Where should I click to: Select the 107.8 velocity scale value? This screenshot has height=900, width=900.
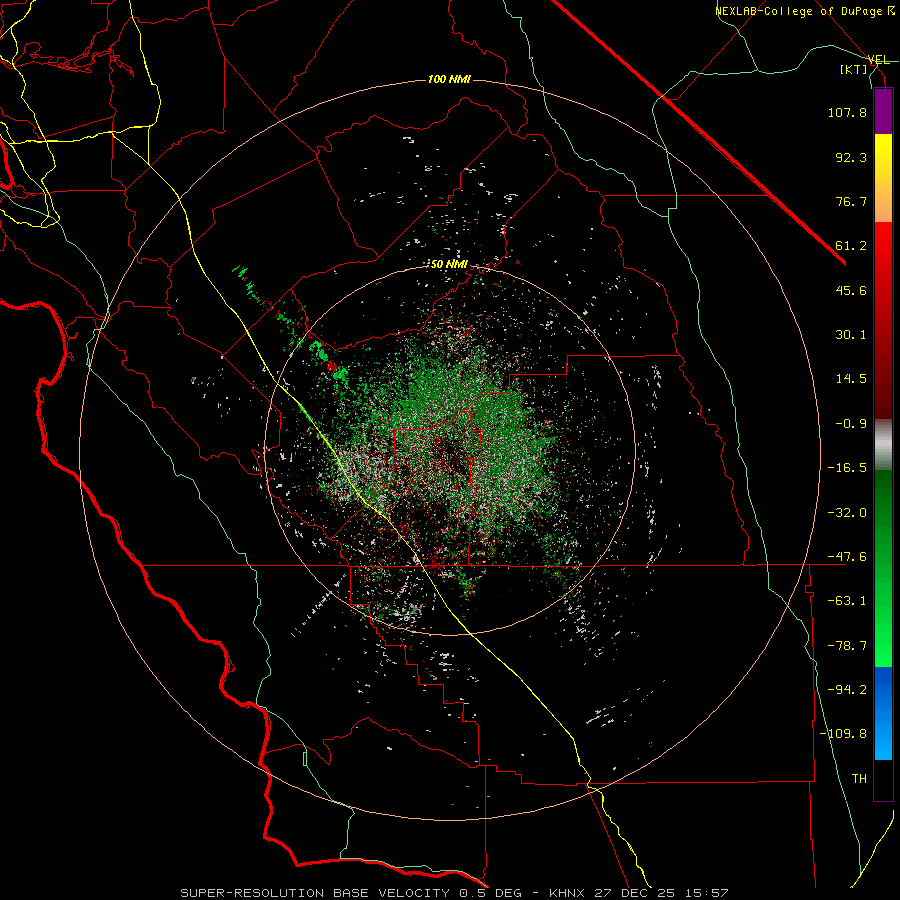tap(847, 112)
